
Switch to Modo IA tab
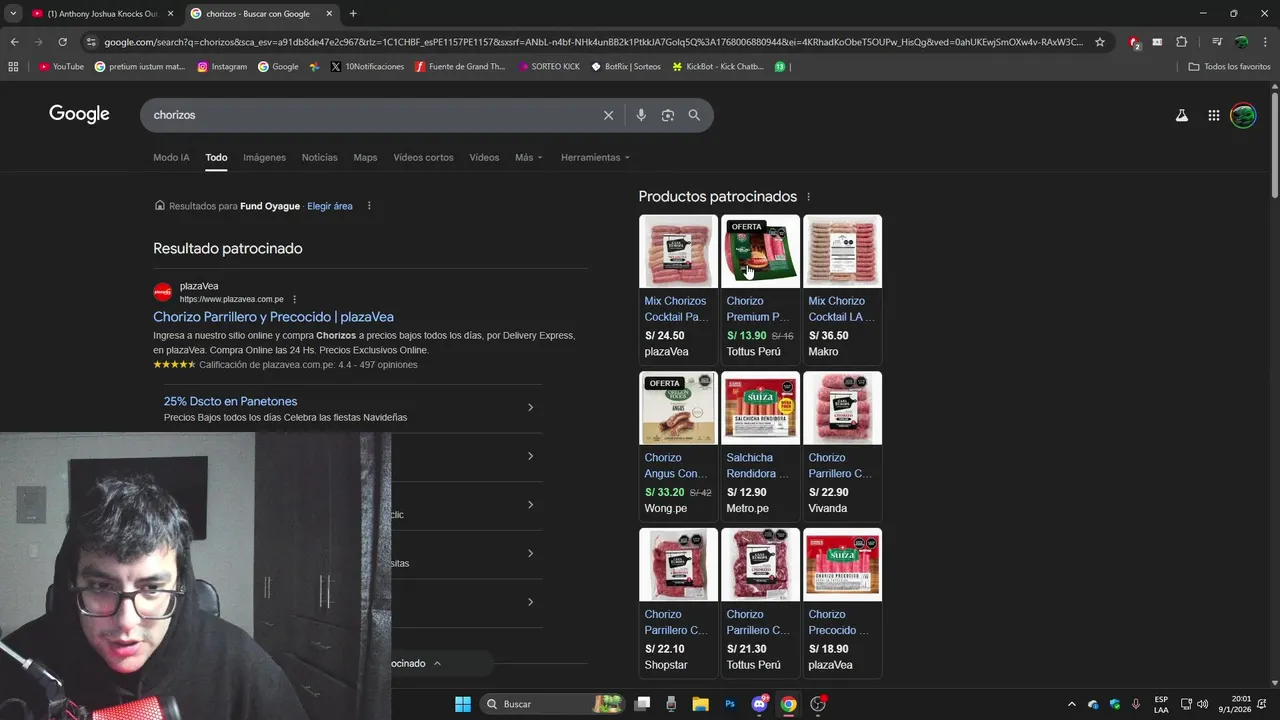(x=171, y=157)
